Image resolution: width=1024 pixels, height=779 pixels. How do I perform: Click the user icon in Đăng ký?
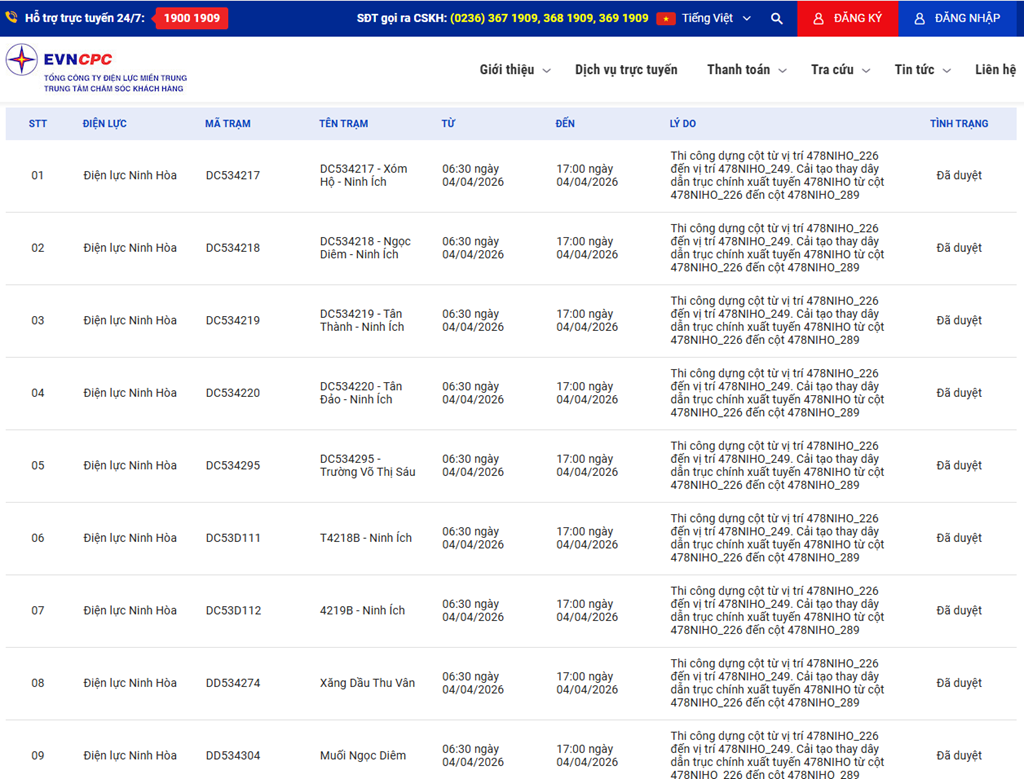pos(818,19)
